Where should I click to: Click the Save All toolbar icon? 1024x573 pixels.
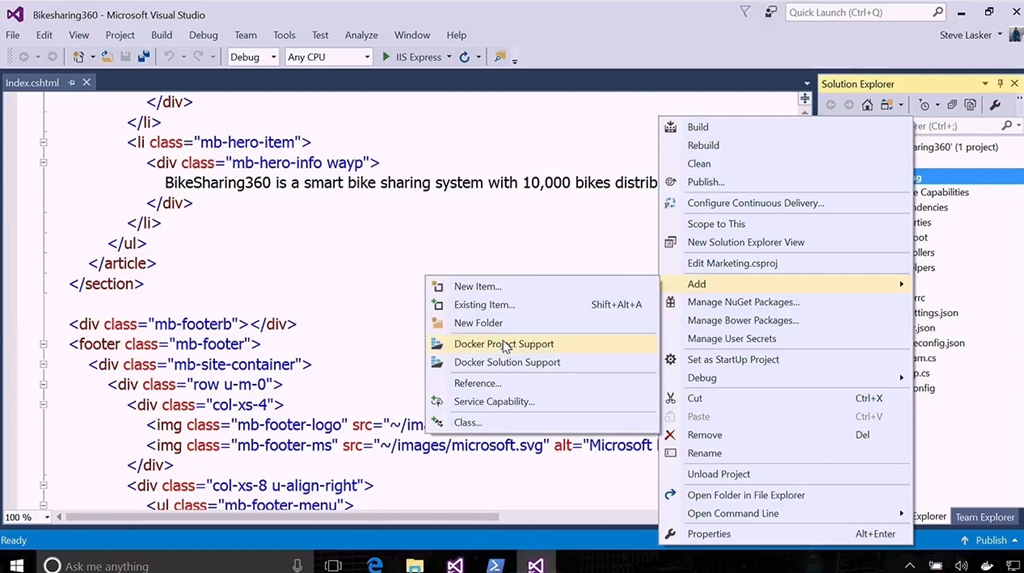(143, 57)
